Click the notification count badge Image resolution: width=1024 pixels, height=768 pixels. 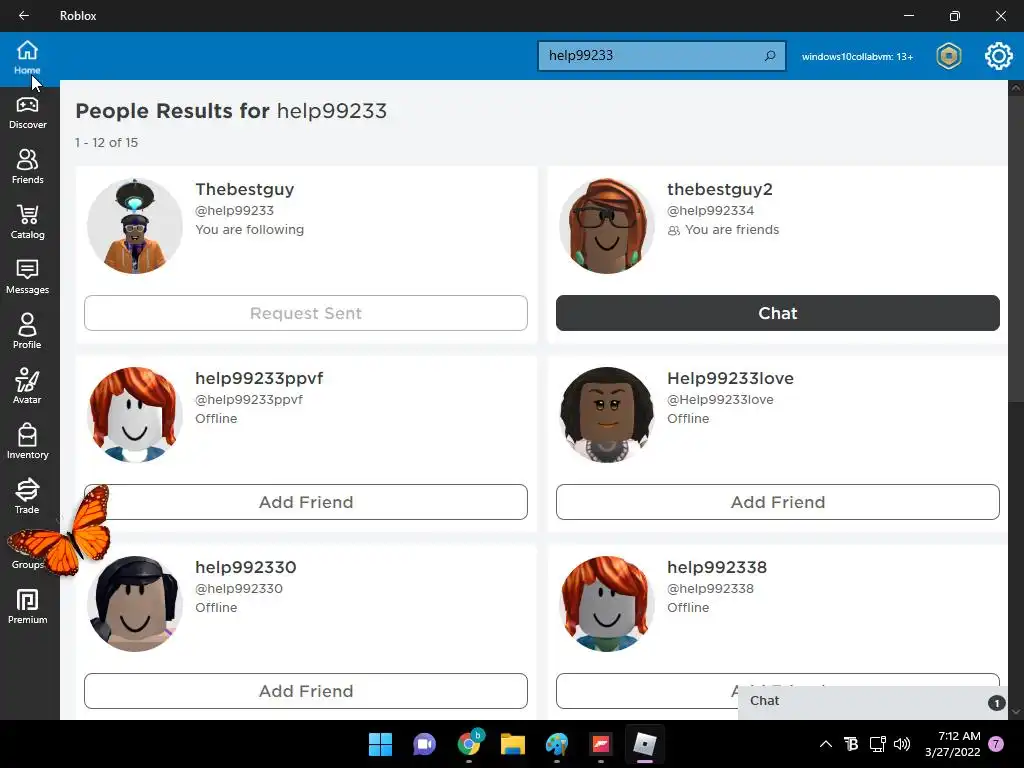(996, 744)
